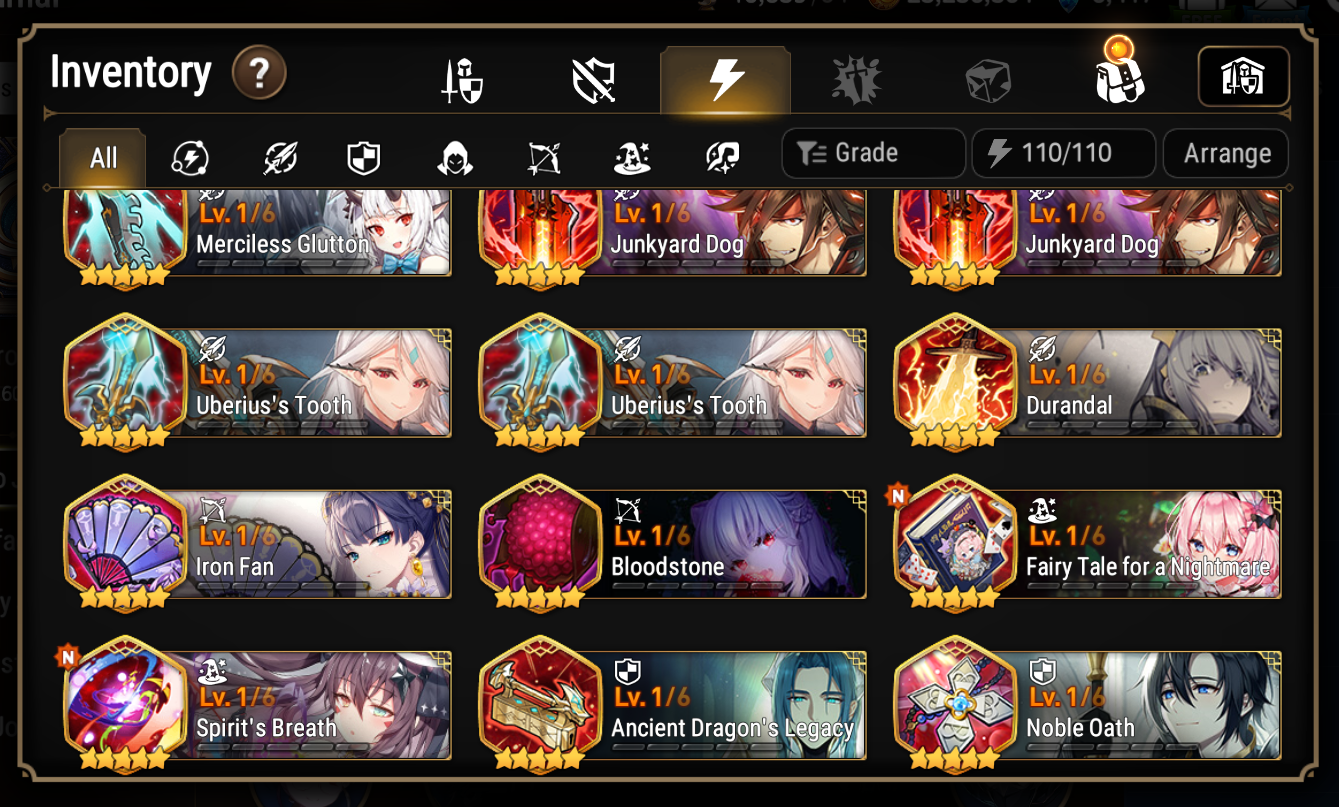Select the All filter tab
1339x807 pixels.
103,158
